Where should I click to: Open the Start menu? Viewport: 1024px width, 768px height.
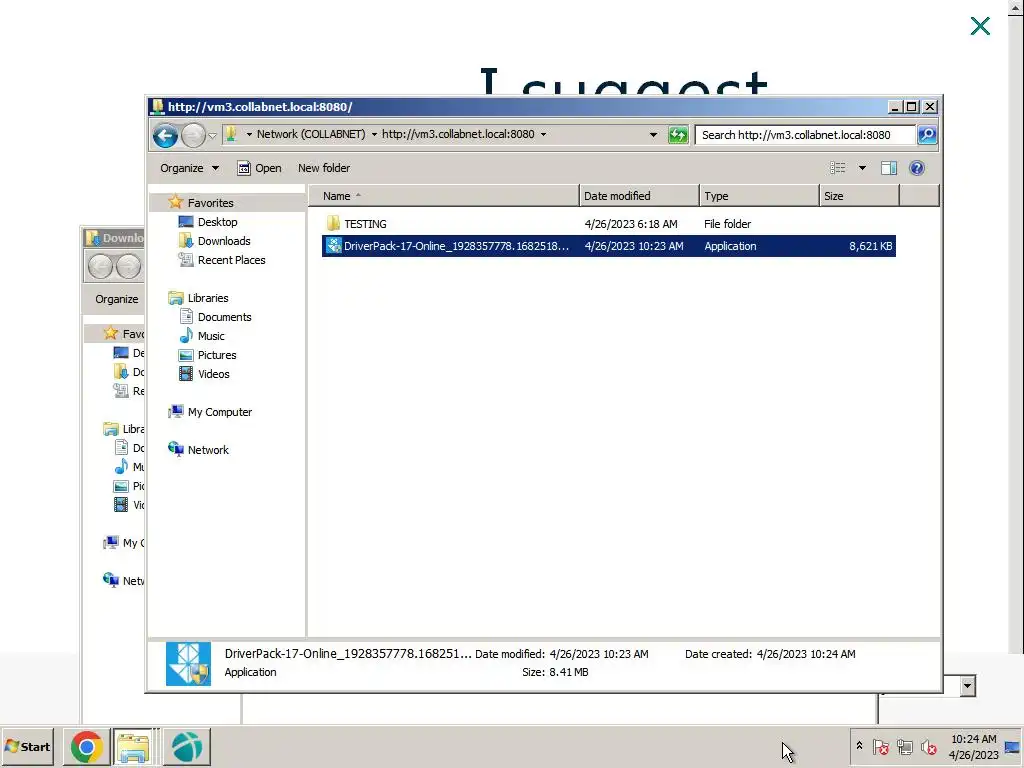pos(27,746)
